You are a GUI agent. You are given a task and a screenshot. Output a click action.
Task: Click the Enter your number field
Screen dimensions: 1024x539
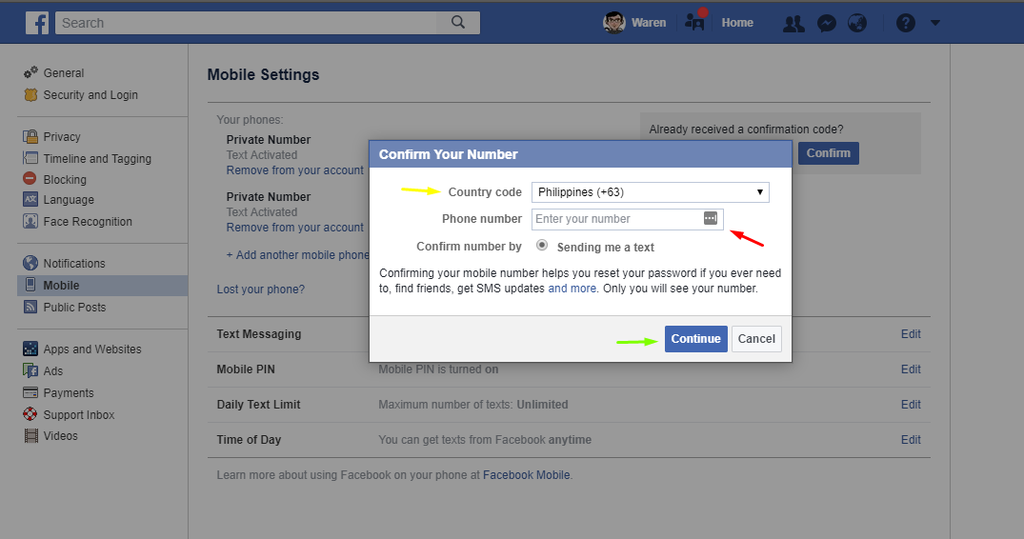click(x=627, y=219)
